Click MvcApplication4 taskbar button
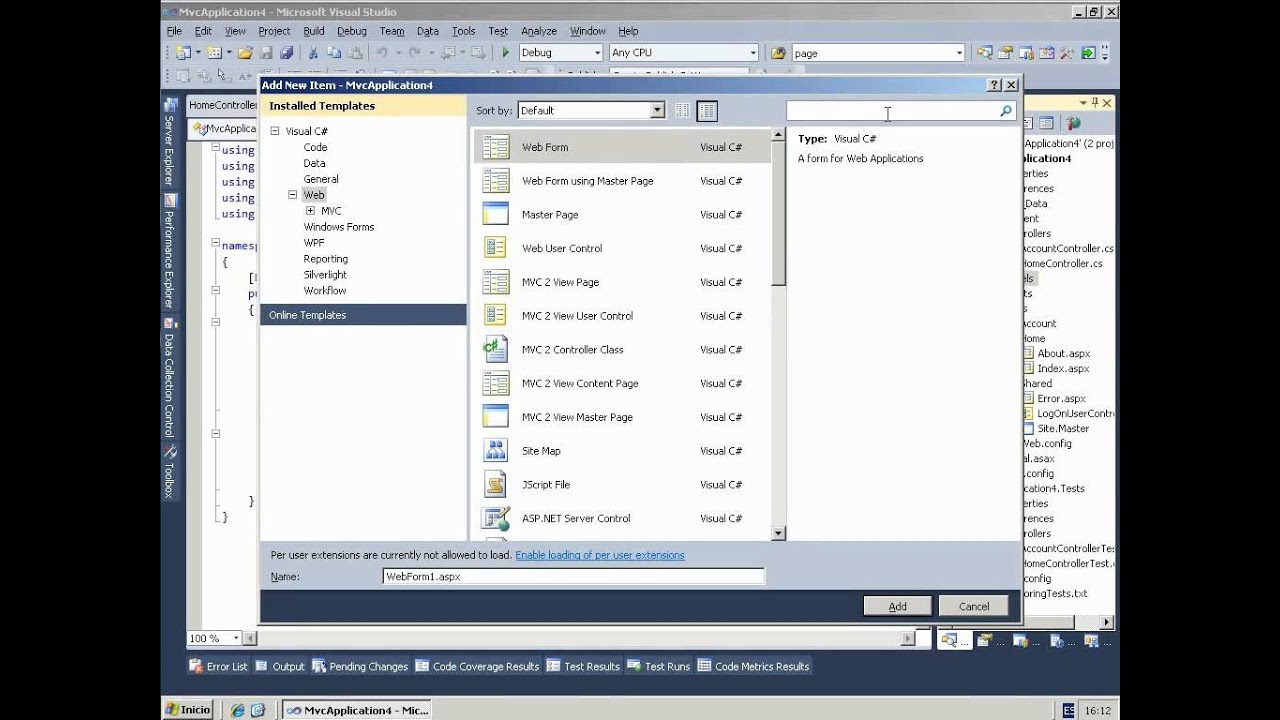 pos(359,710)
